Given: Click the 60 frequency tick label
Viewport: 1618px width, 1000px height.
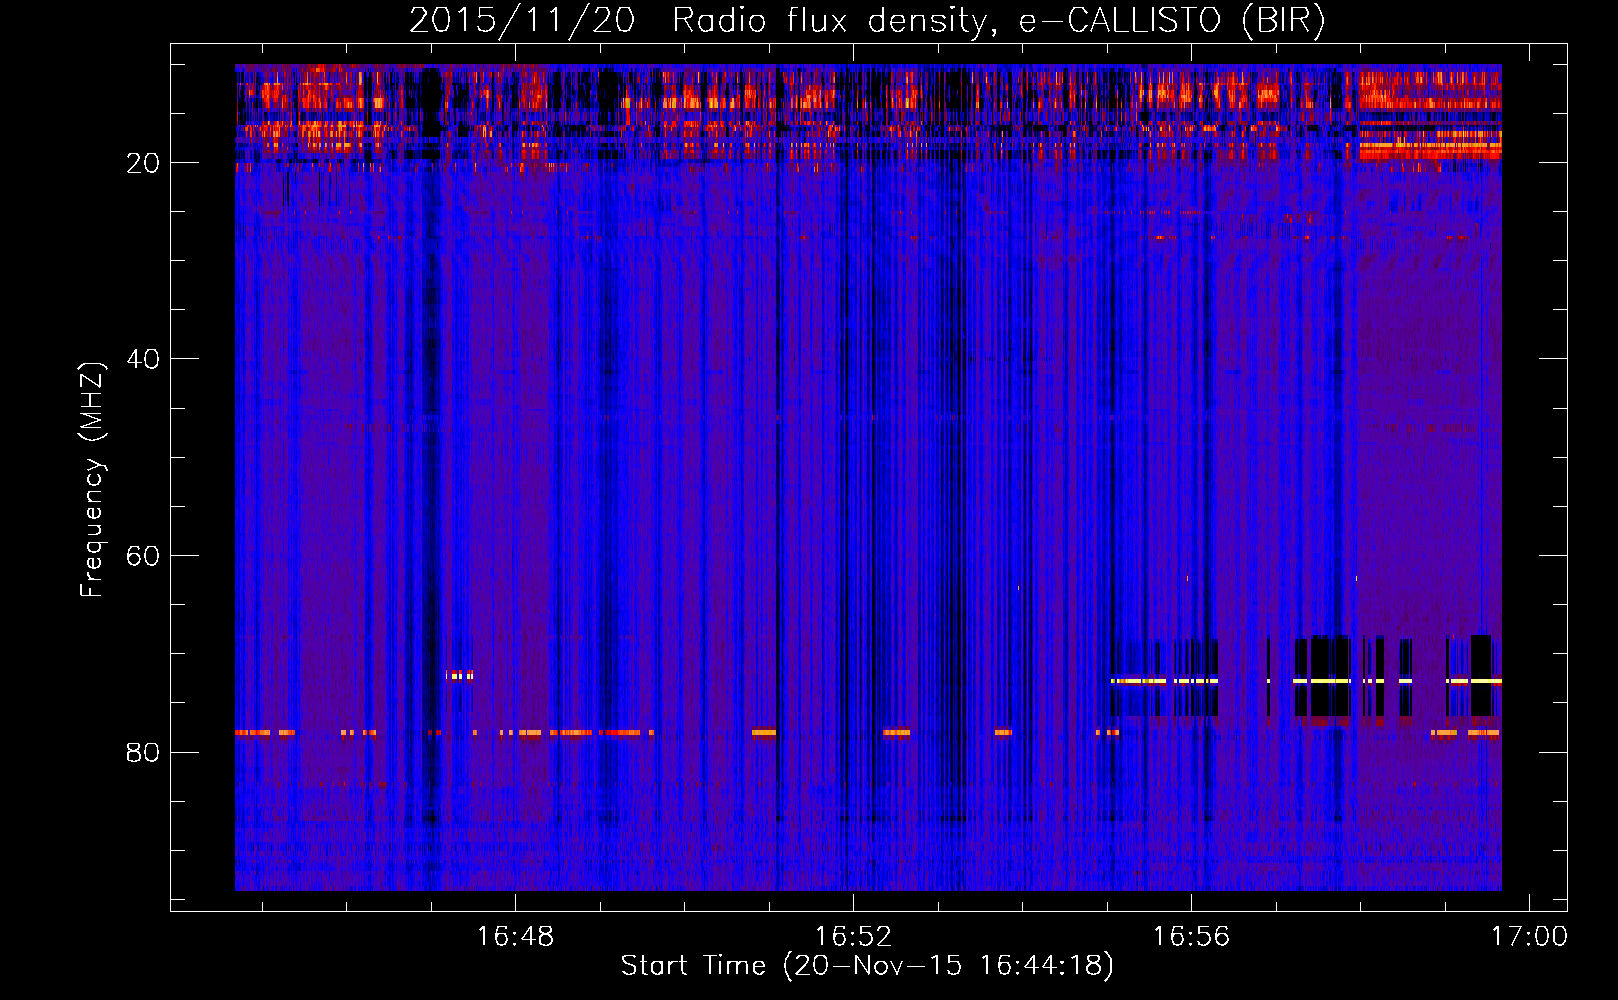Looking at the screenshot, I should coord(143,556).
